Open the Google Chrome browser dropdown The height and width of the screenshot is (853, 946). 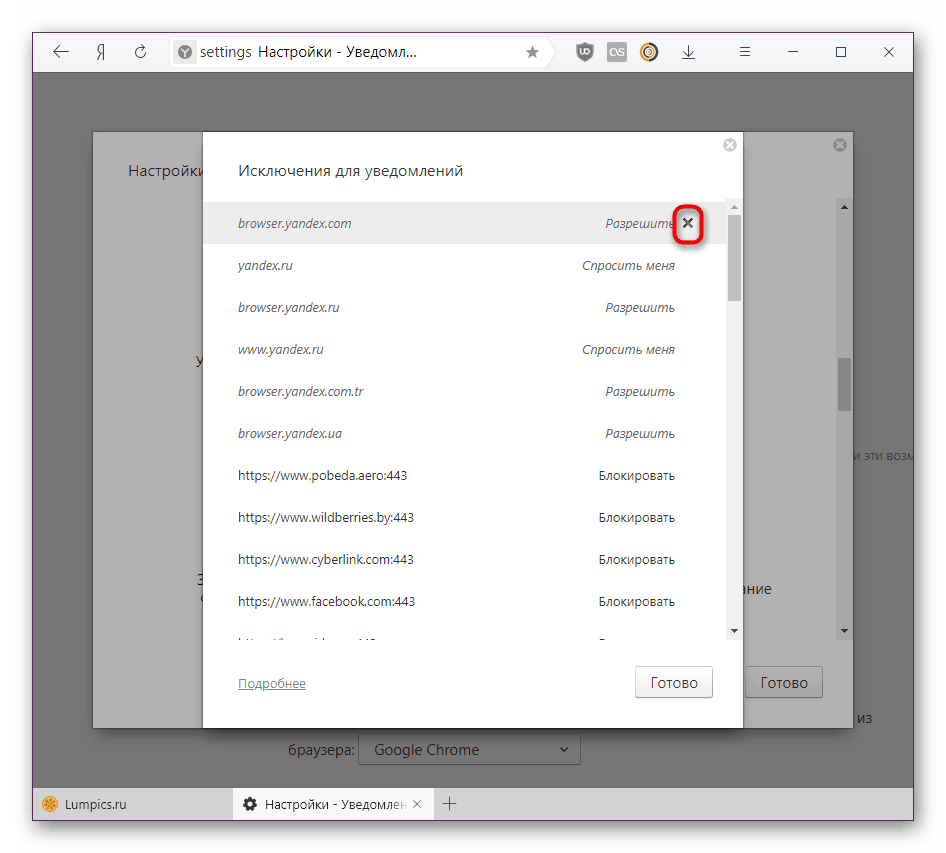469,749
